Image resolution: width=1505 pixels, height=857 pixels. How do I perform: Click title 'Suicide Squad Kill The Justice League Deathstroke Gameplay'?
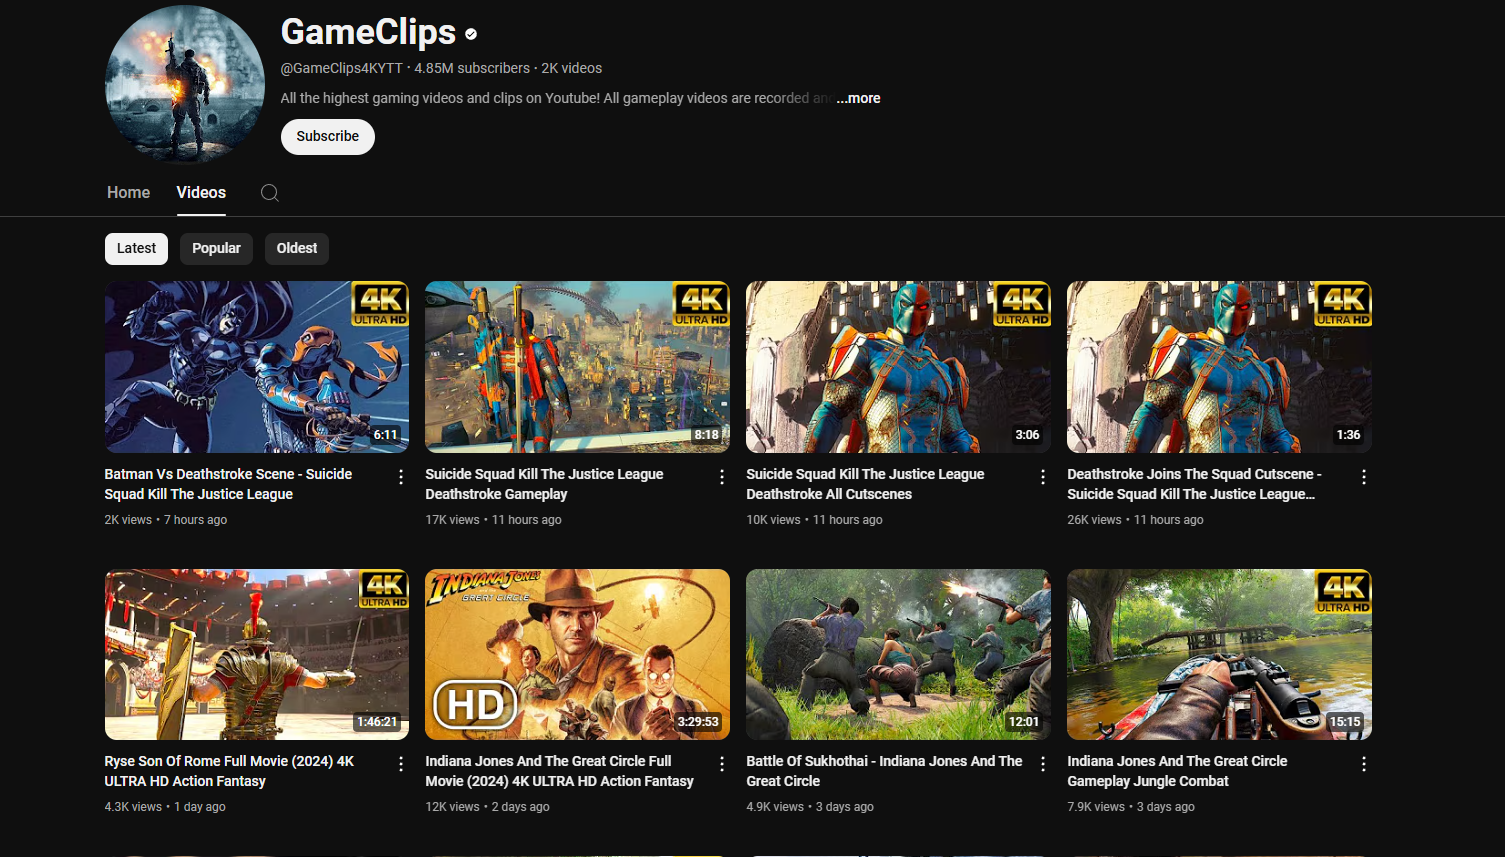(544, 484)
